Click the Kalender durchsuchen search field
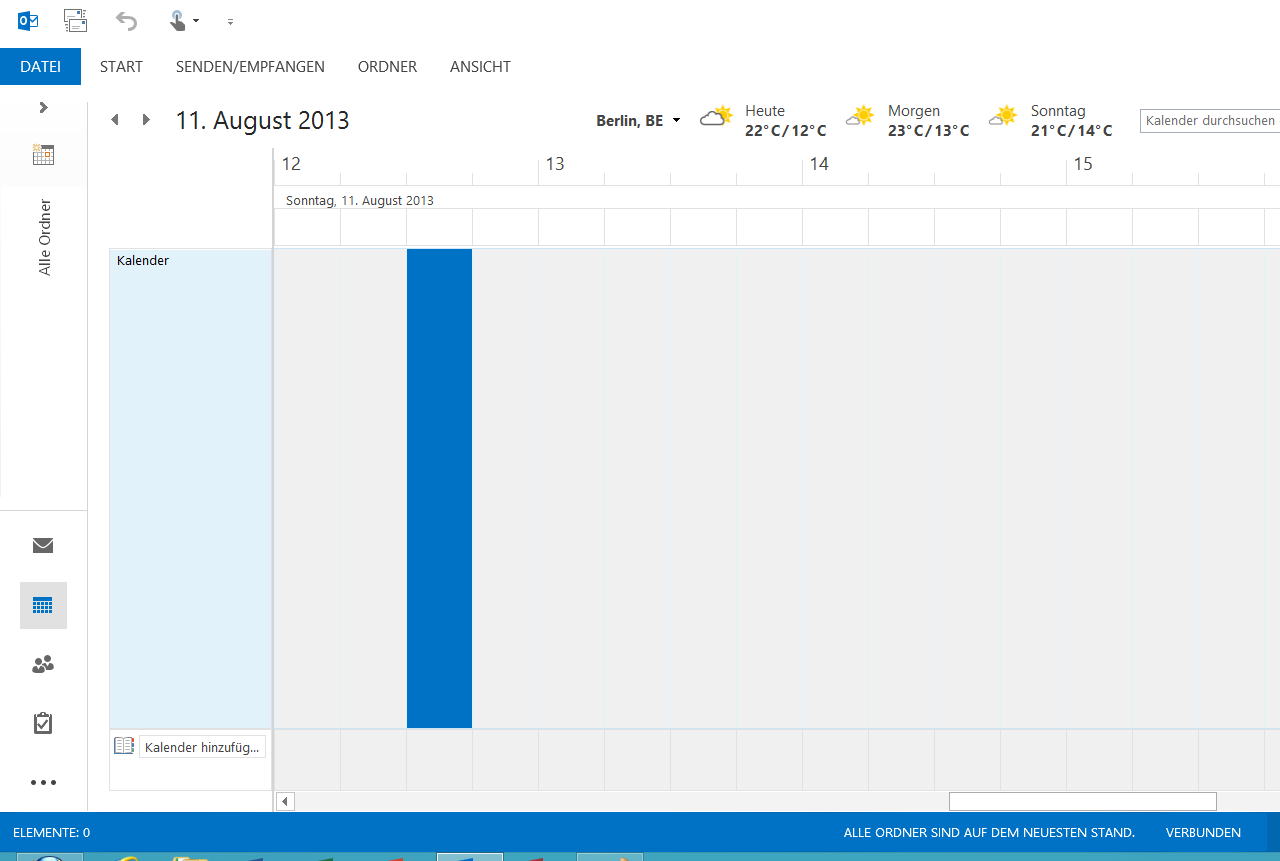Screen dimensions: 1280x861 pyautogui.click(x=1209, y=121)
